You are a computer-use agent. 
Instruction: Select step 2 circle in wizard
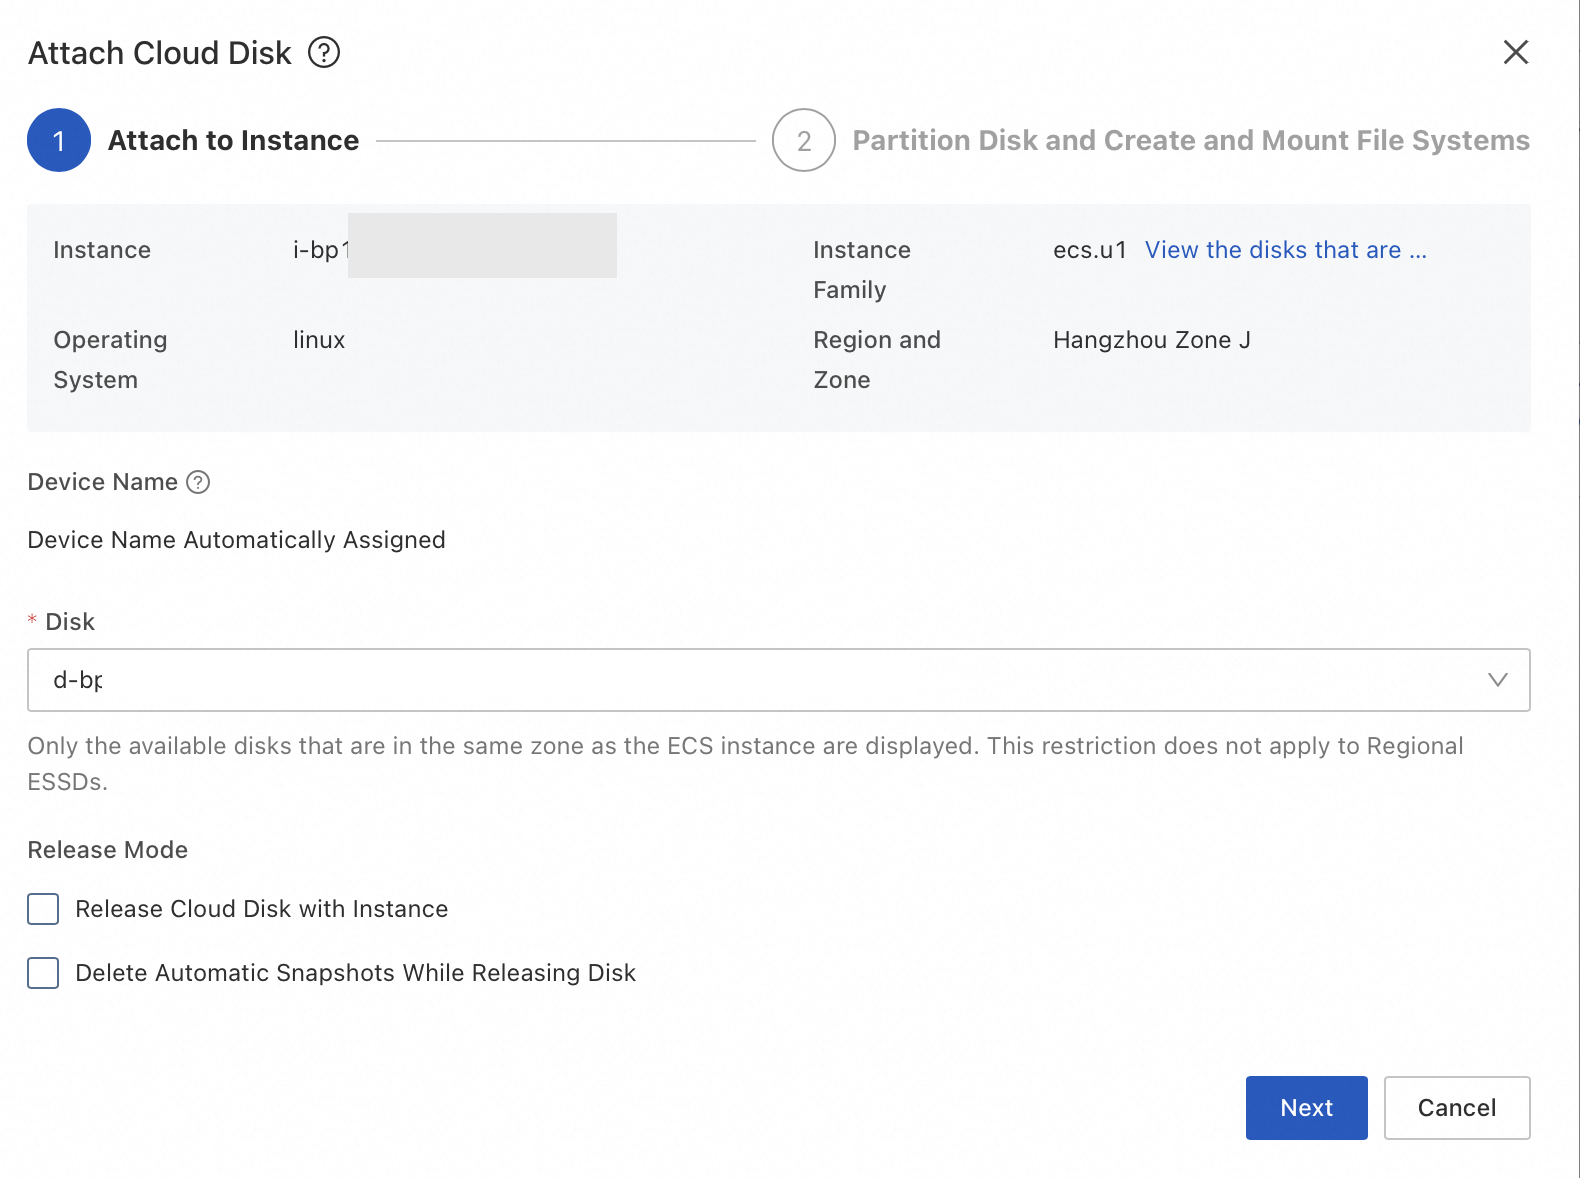[804, 140]
